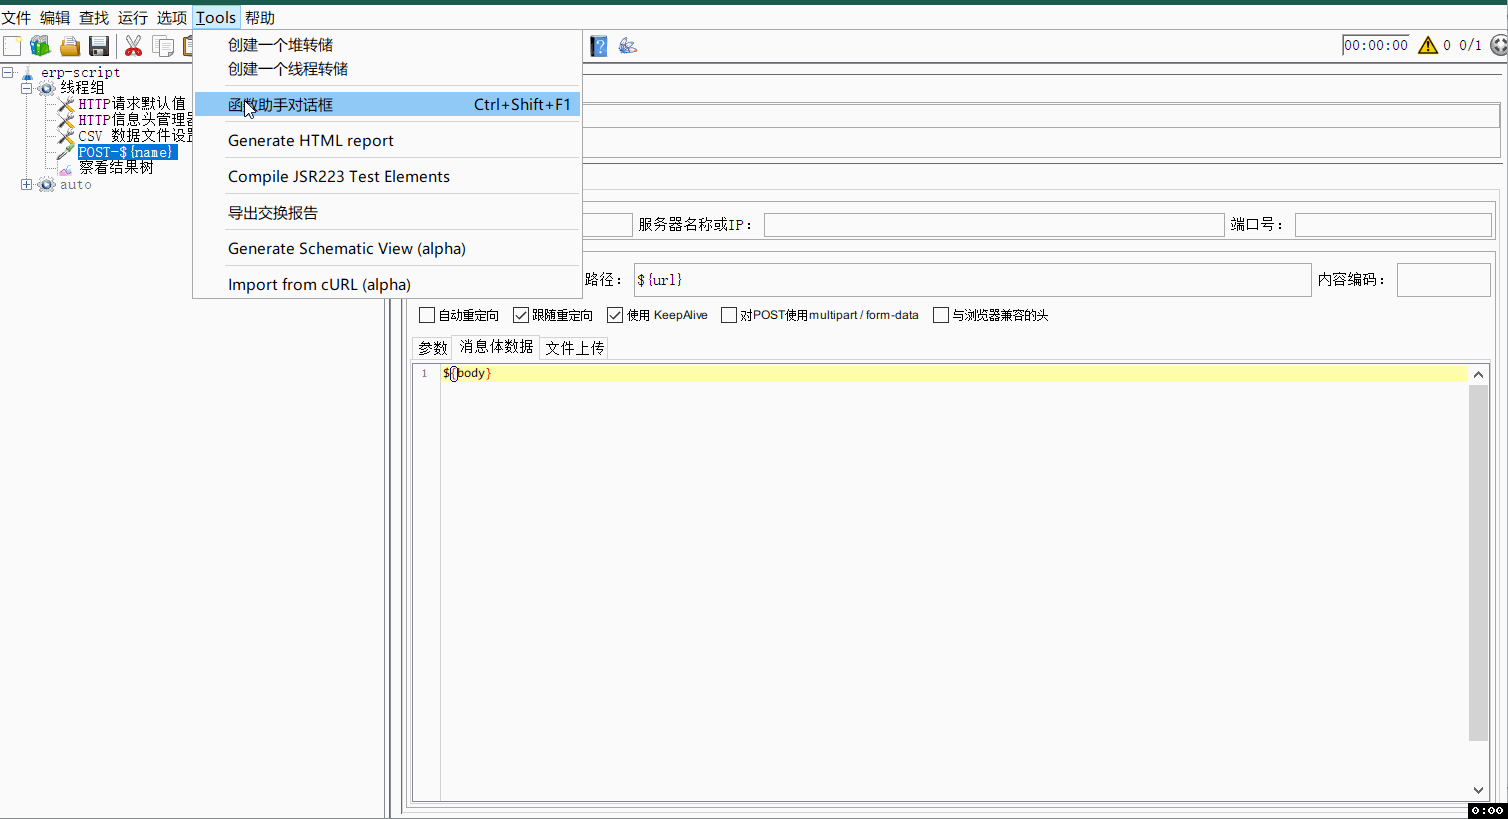
Task: Click the elapsed time 00:00:00 display
Action: [1375, 45]
